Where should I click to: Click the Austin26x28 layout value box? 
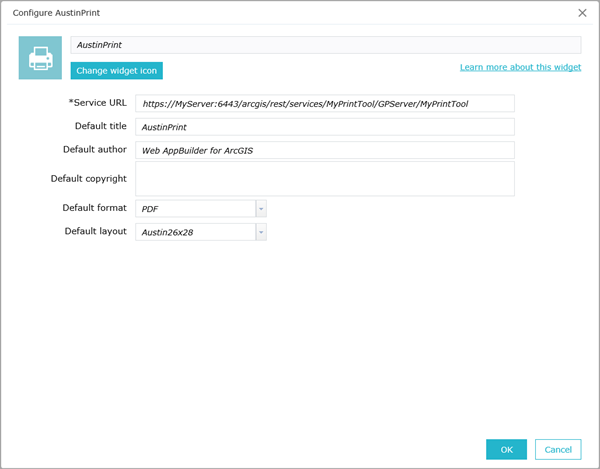(x=195, y=232)
